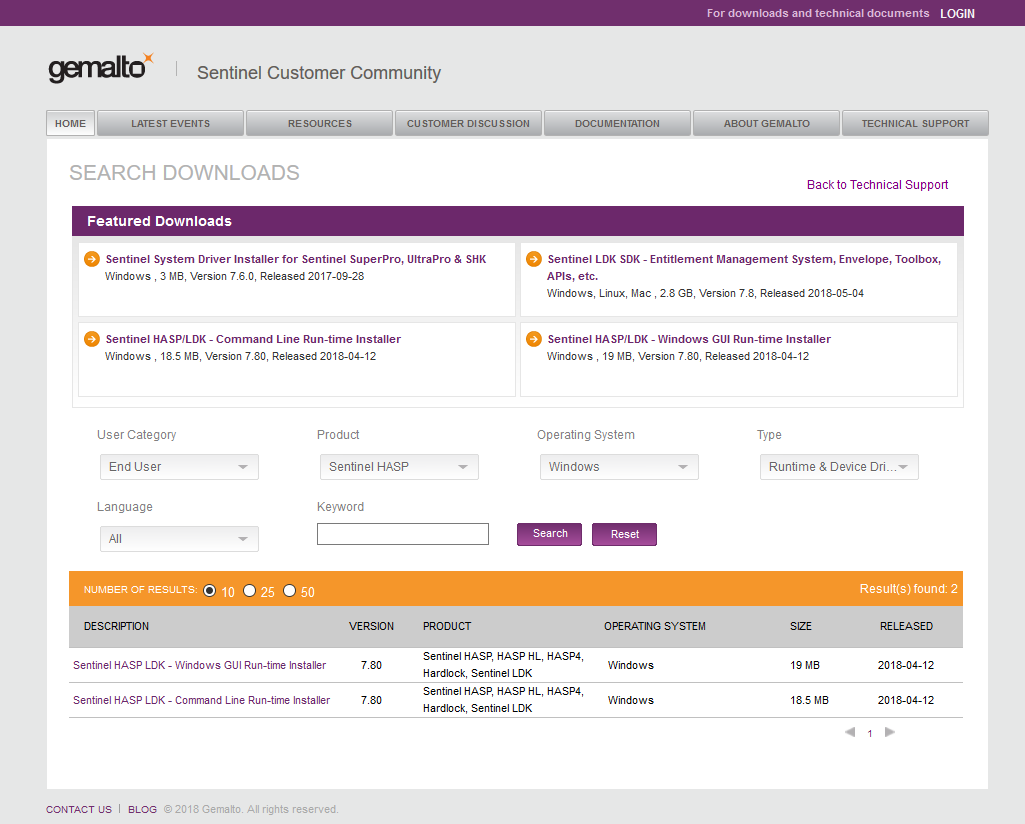The width and height of the screenshot is (1025, 824).
Task: Follow Back to Technical Support link
Action: pyautogui.click(x=877, y=184)
